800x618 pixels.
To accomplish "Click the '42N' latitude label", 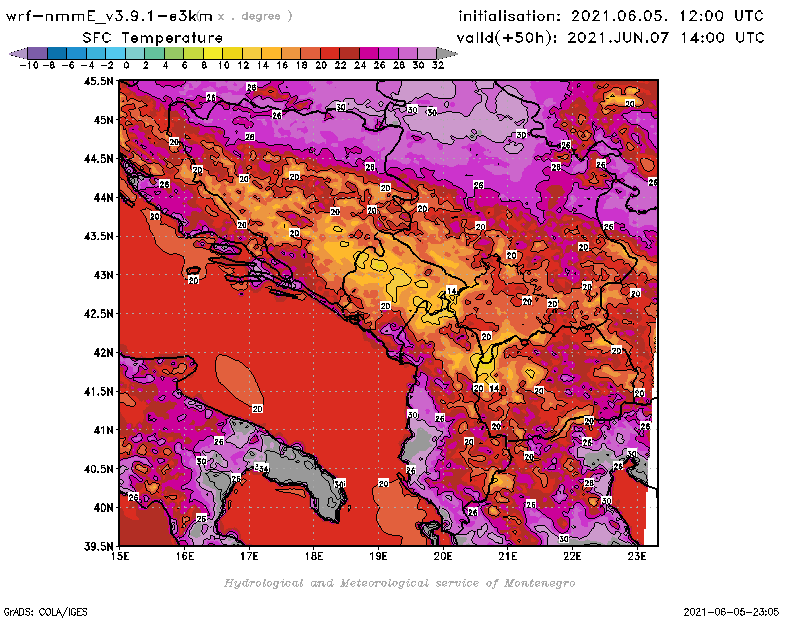I will pos(104,353).
